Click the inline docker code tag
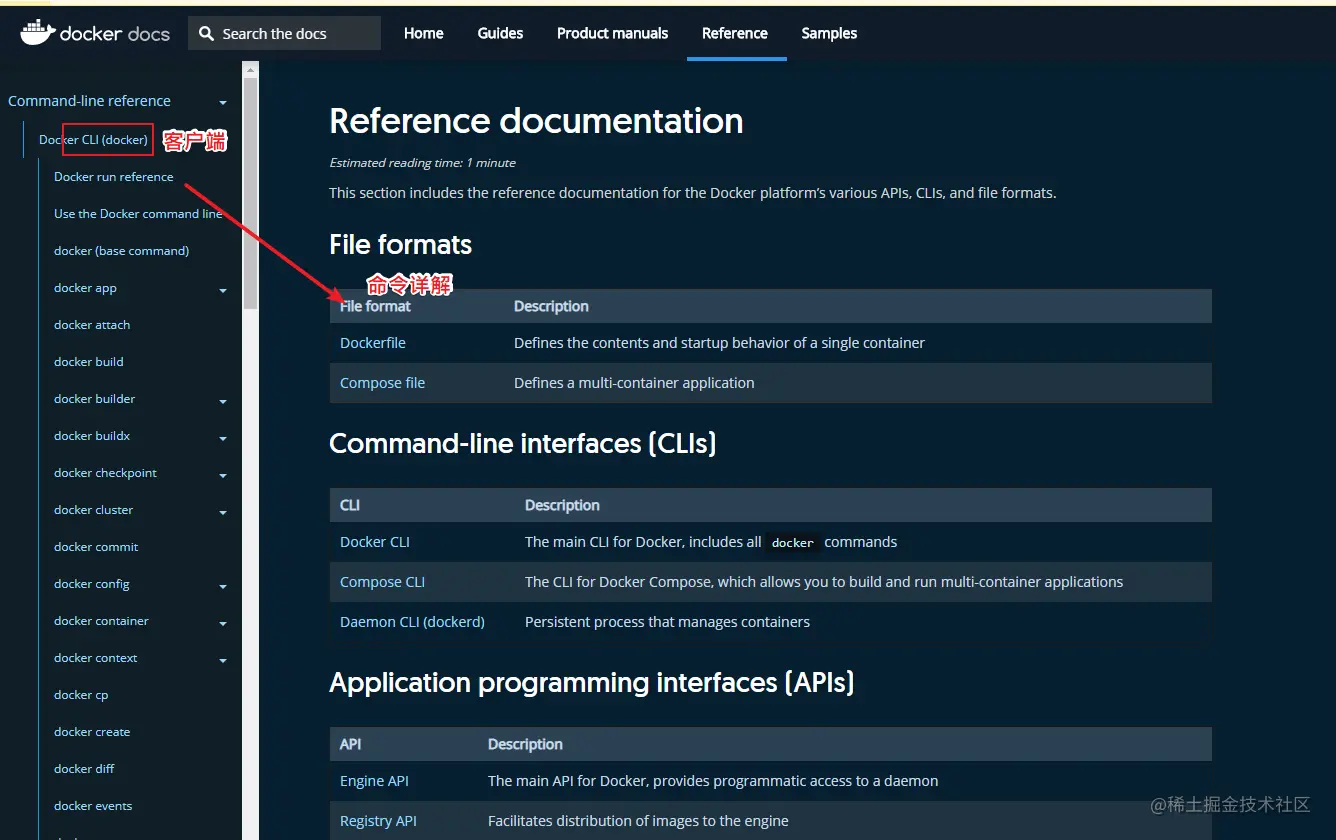 (793, 543)
